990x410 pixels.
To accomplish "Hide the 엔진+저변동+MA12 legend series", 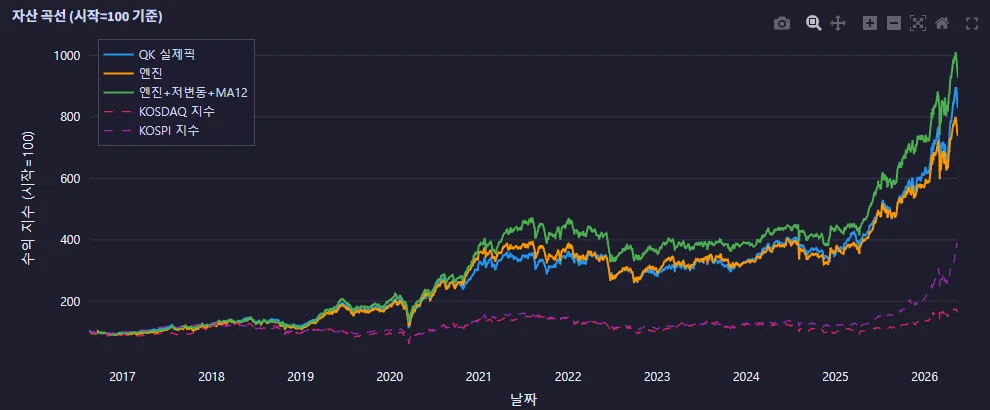I will click(174, 92).
